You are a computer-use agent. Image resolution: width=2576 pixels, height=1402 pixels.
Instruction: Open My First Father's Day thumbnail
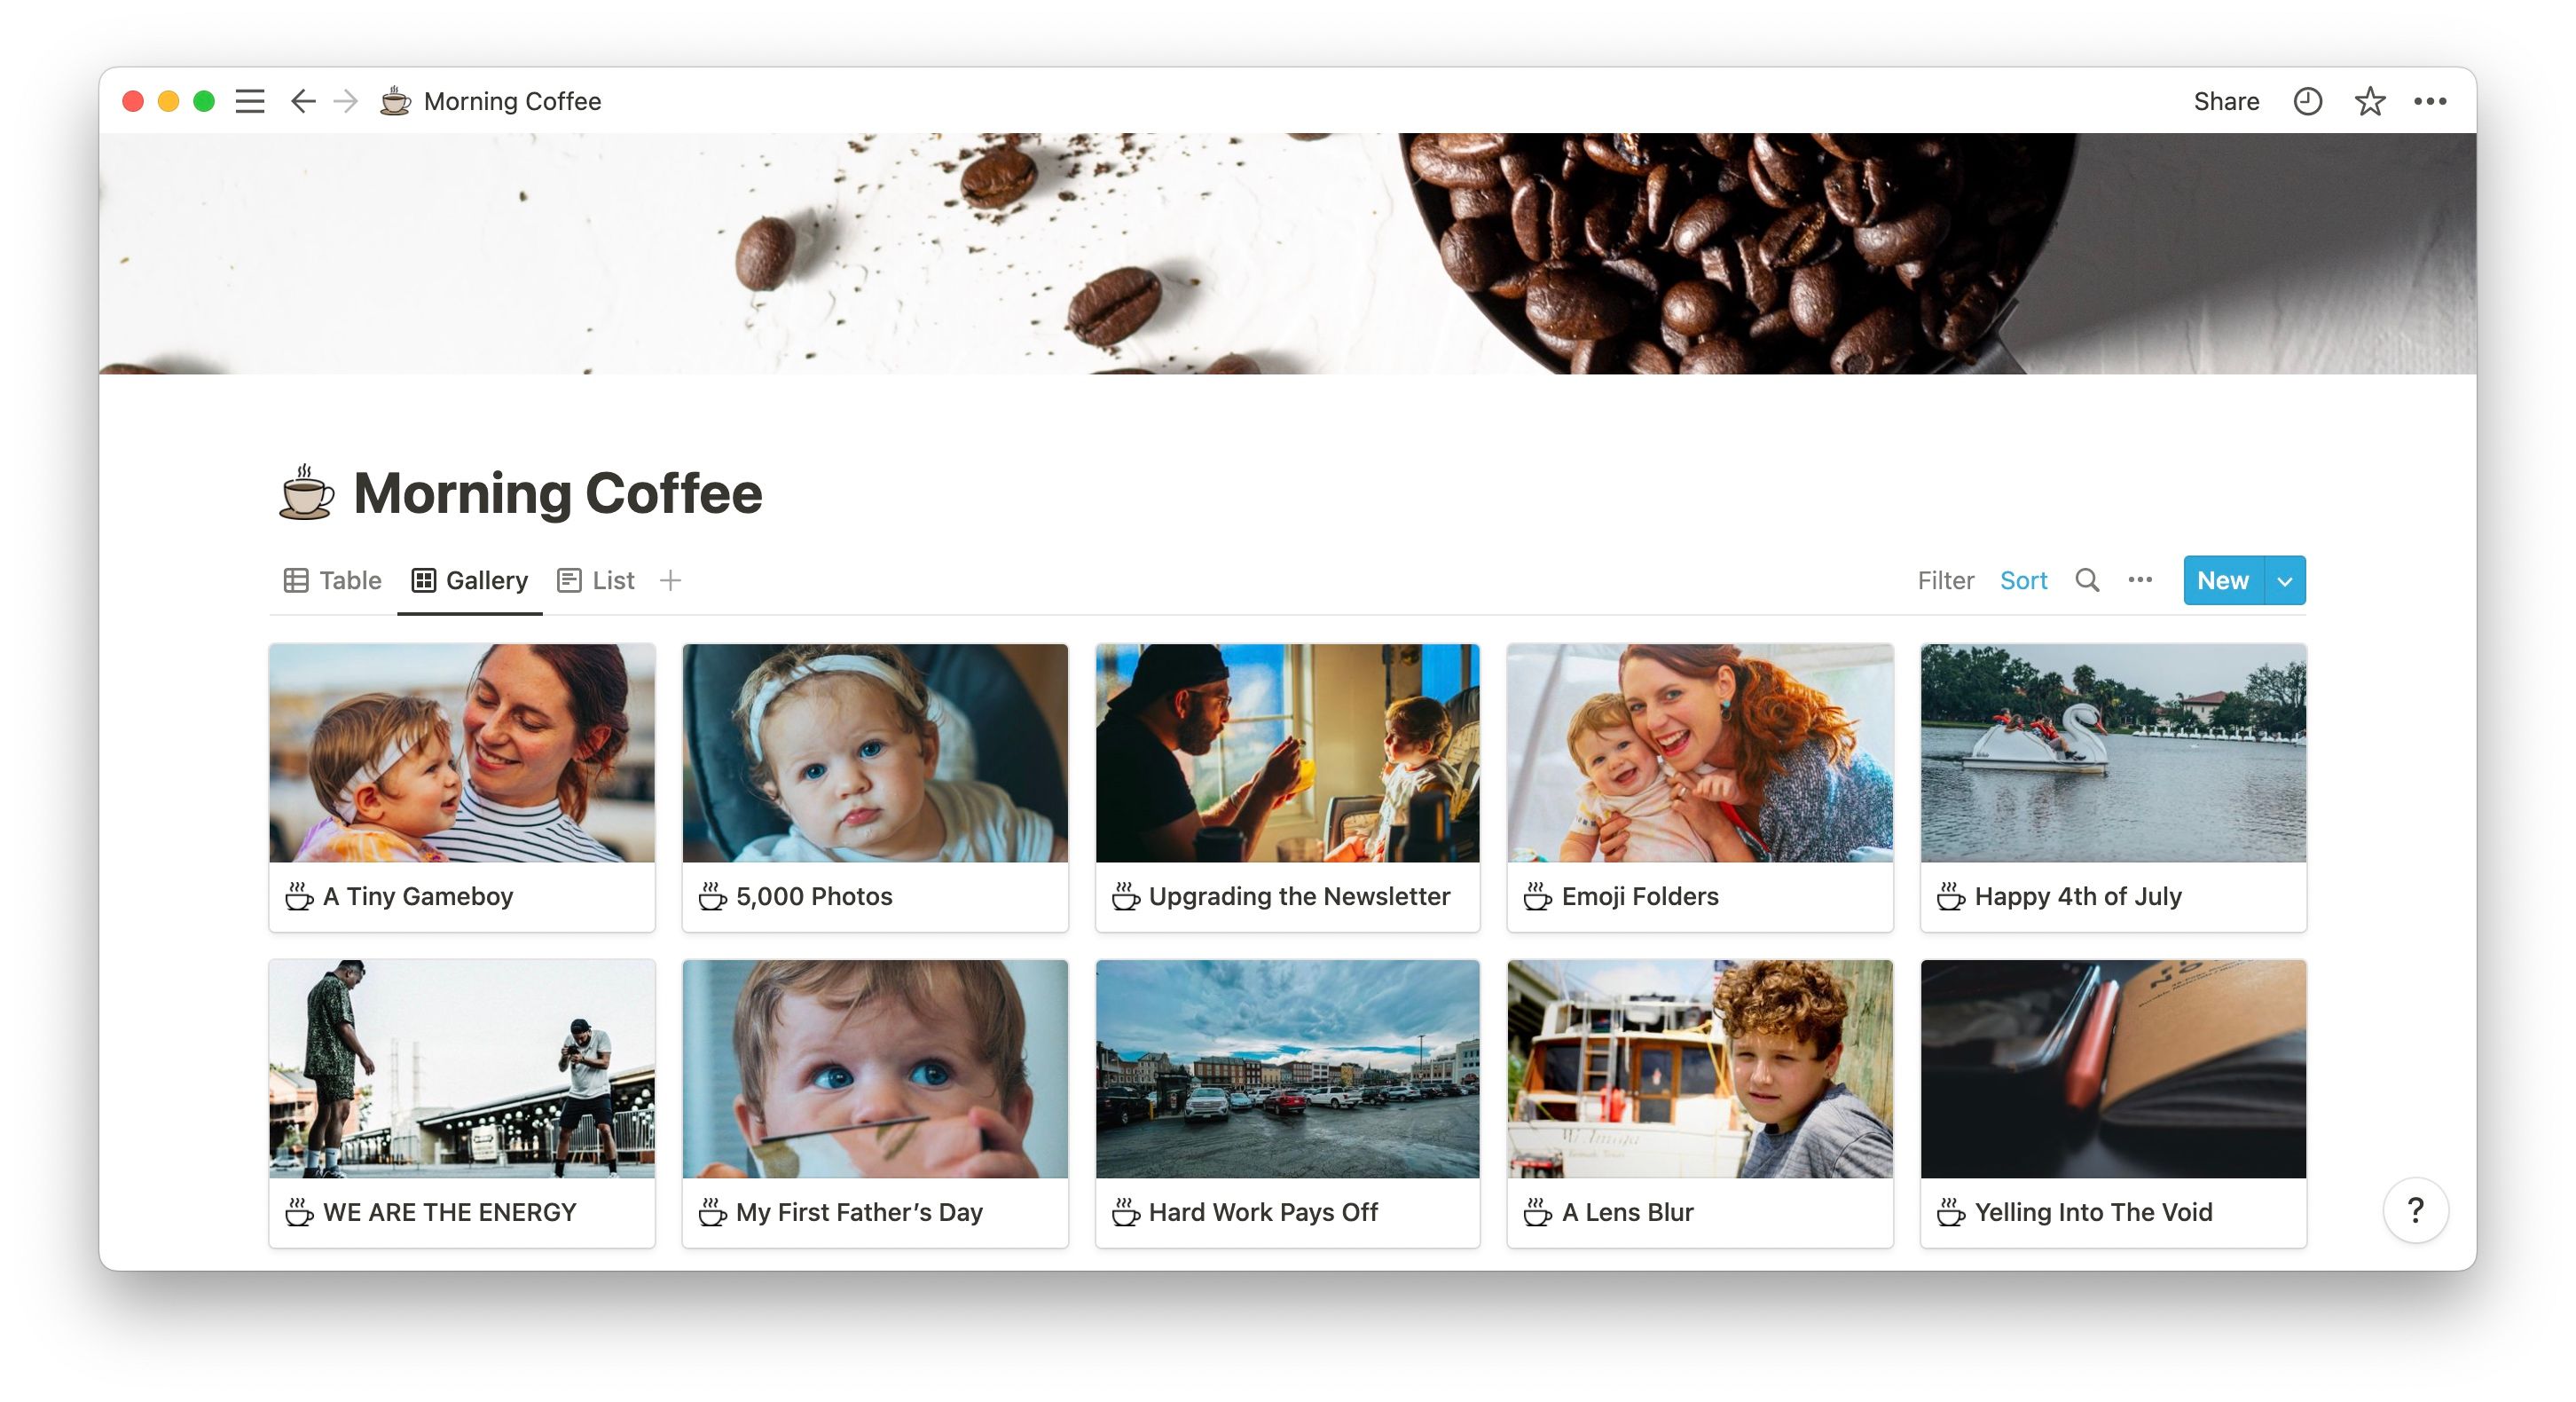coord(875,1068)
